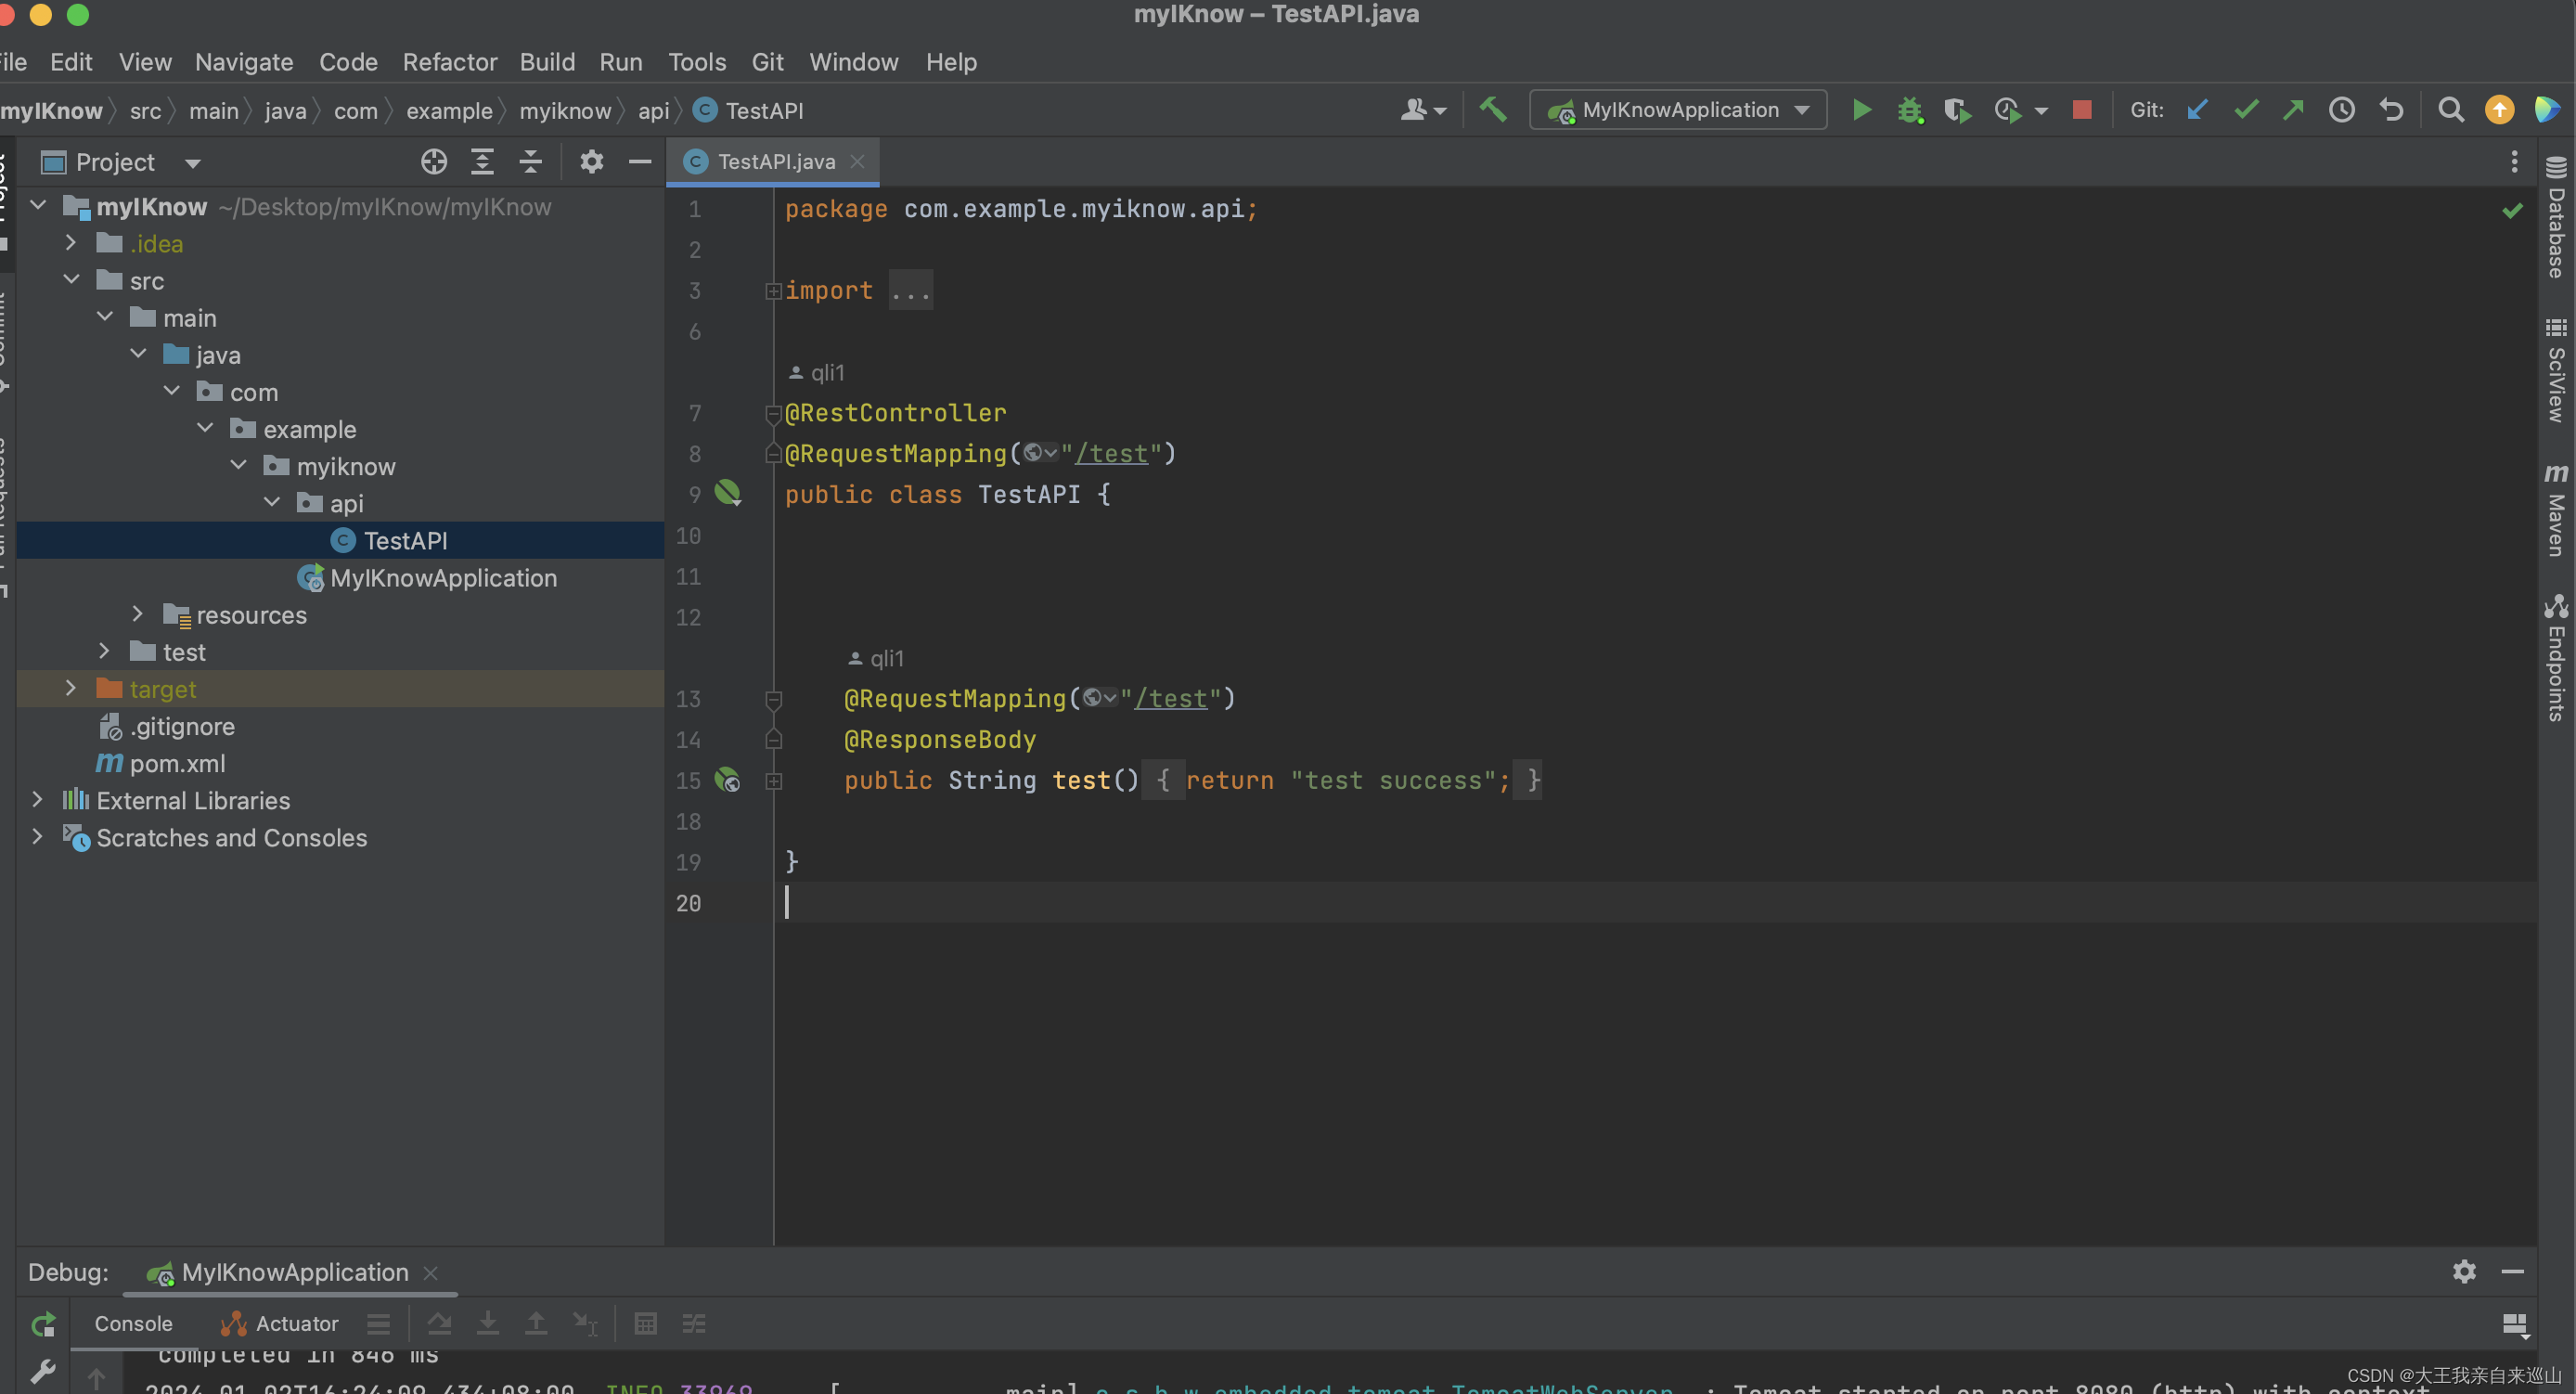Open Maven tool window on right sidebar
This screenshot has height=1394, width=2576.
2555,510
